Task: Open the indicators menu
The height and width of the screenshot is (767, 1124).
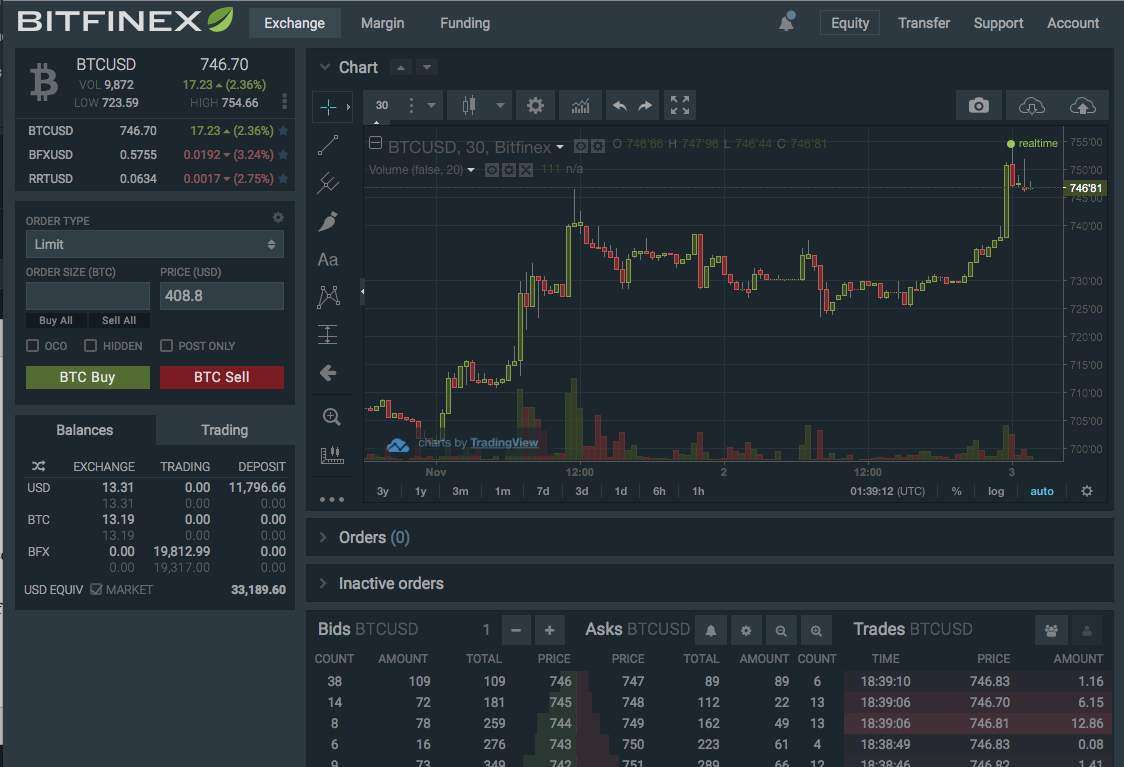Action: [580, 106]
